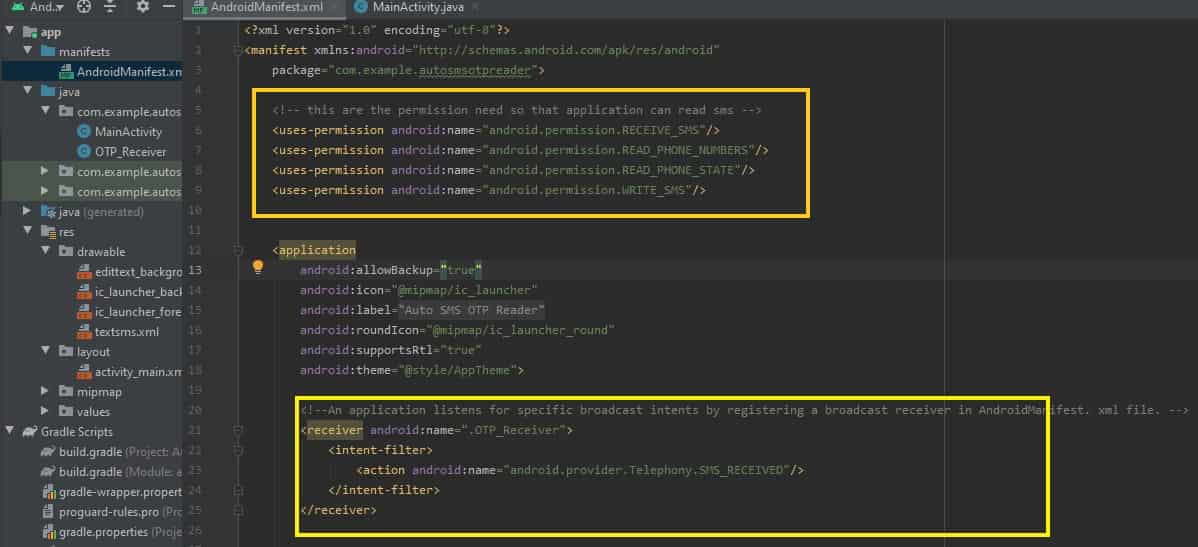The image size is (1198, 547).
Task: Open textsms.xml in drawable folder
Action: click(127, 332)
